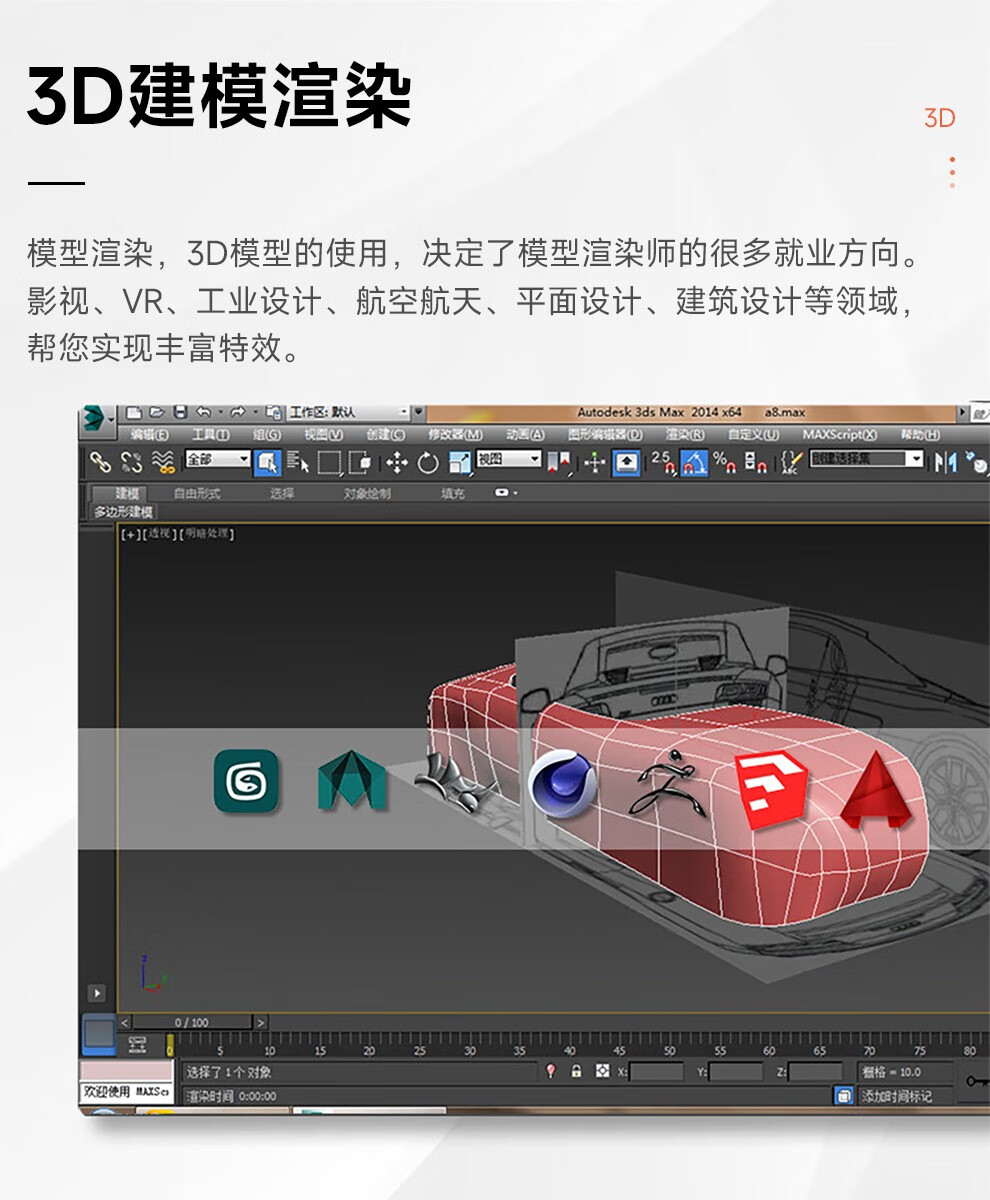
Task: Activate the Select and Move tool
Action: coord(397,462)
